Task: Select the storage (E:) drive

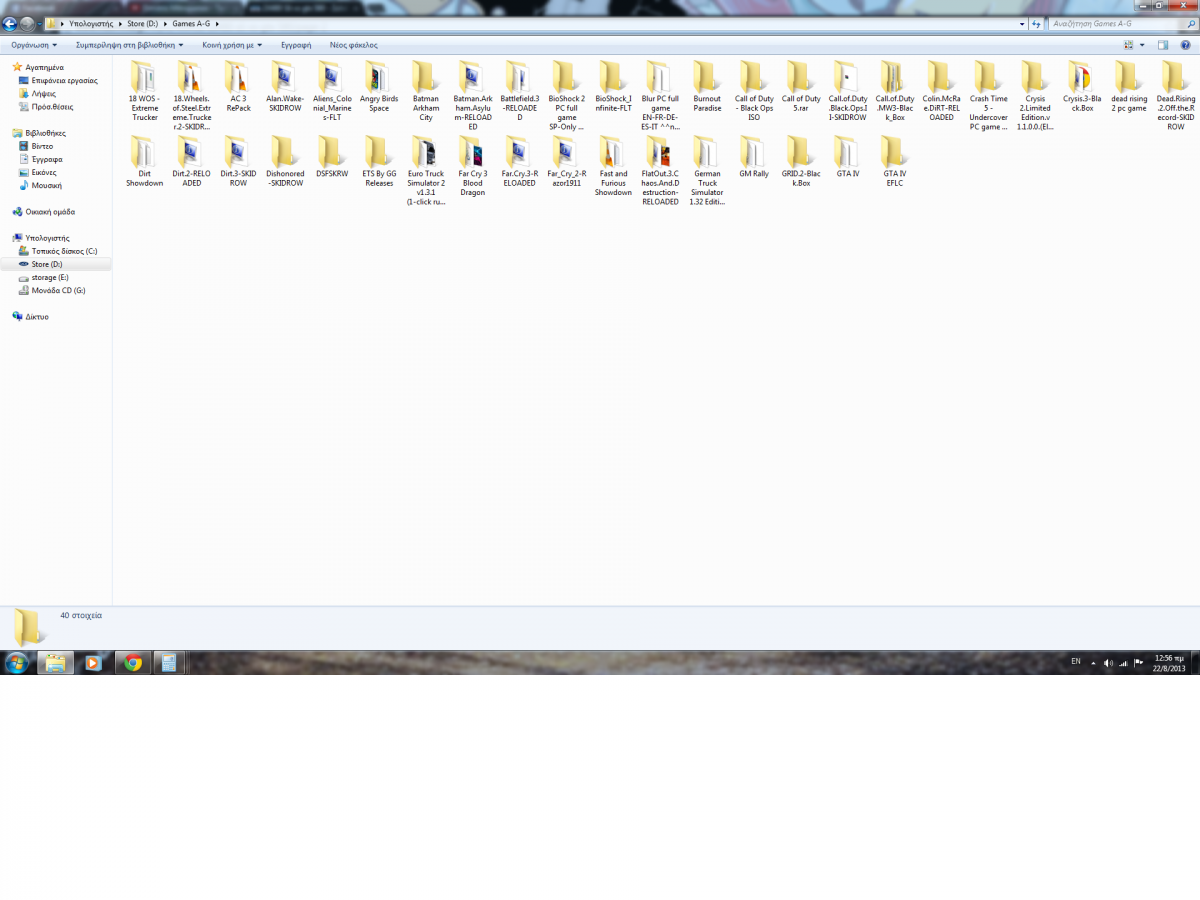Action: tap(49, 277)
